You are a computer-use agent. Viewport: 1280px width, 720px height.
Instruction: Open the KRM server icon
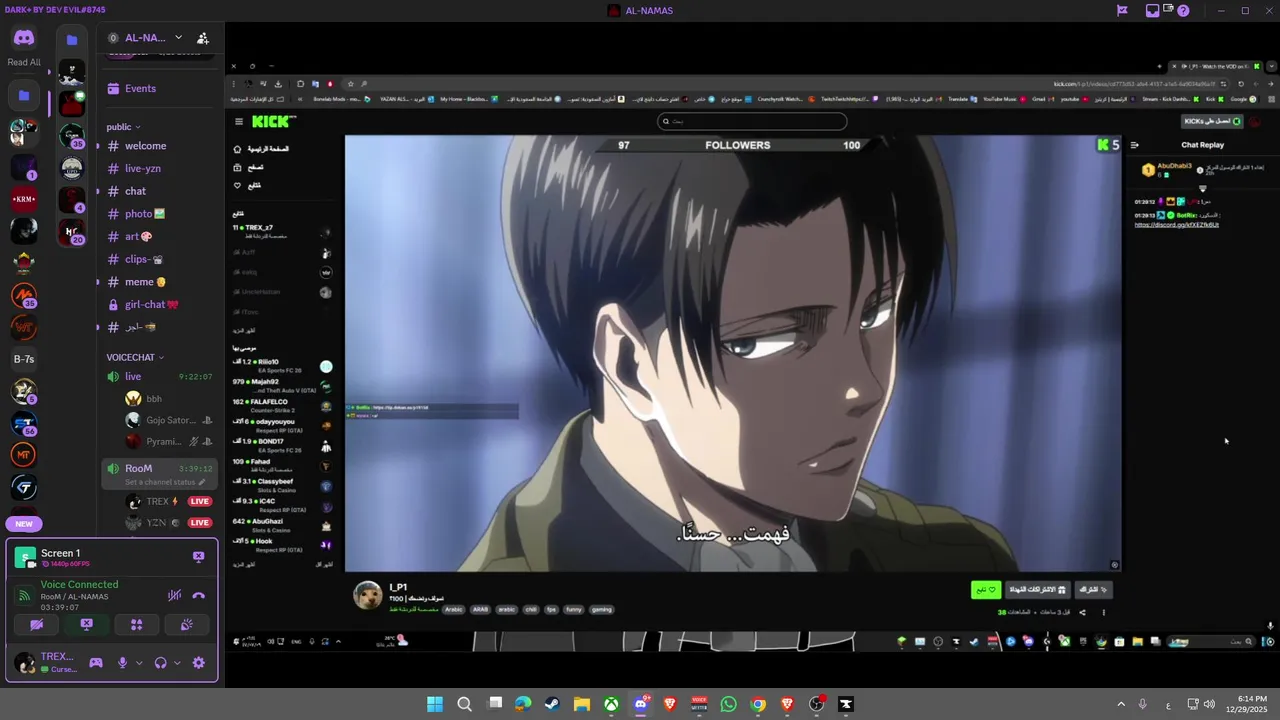24,199
